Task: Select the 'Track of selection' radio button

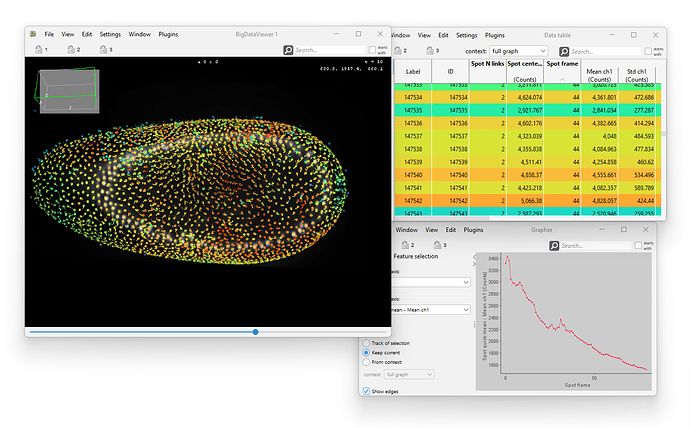Action: point(366,343)
